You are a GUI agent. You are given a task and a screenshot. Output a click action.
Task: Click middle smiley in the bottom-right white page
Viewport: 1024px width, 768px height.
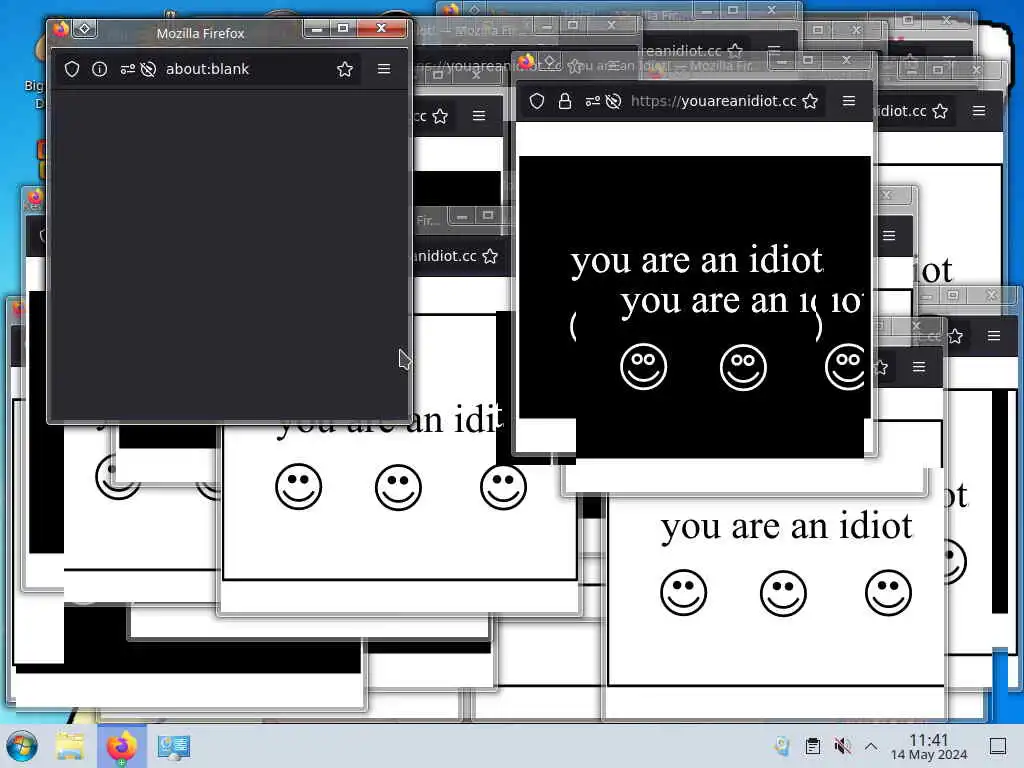click(784, 593)
